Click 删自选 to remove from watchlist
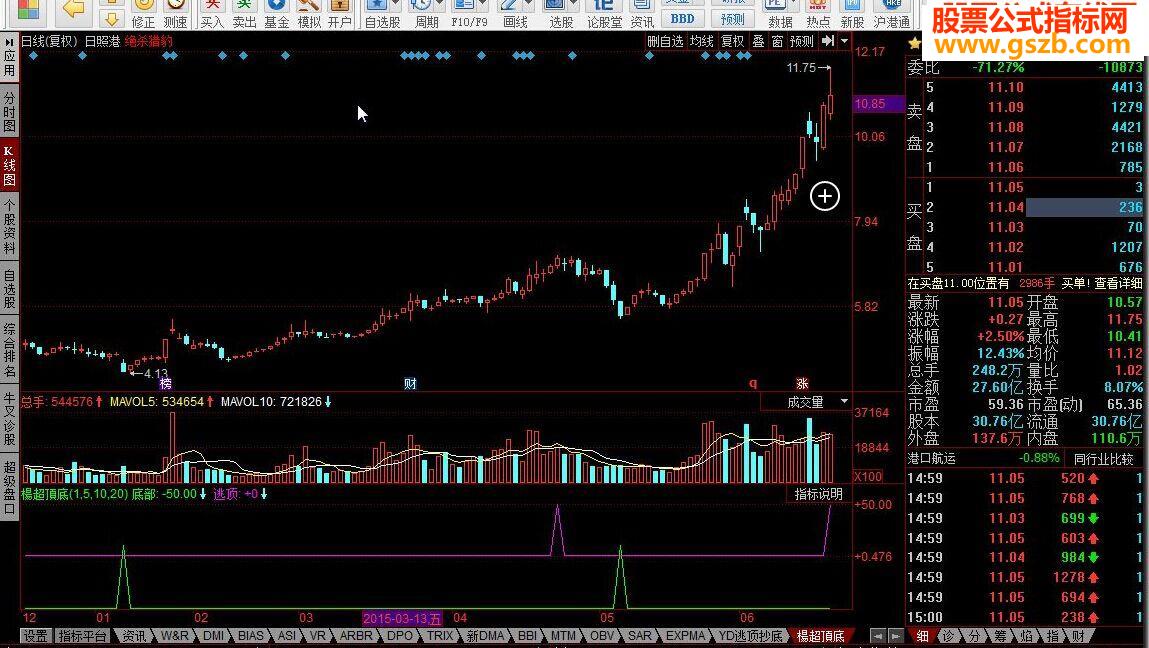 [665, 41]
